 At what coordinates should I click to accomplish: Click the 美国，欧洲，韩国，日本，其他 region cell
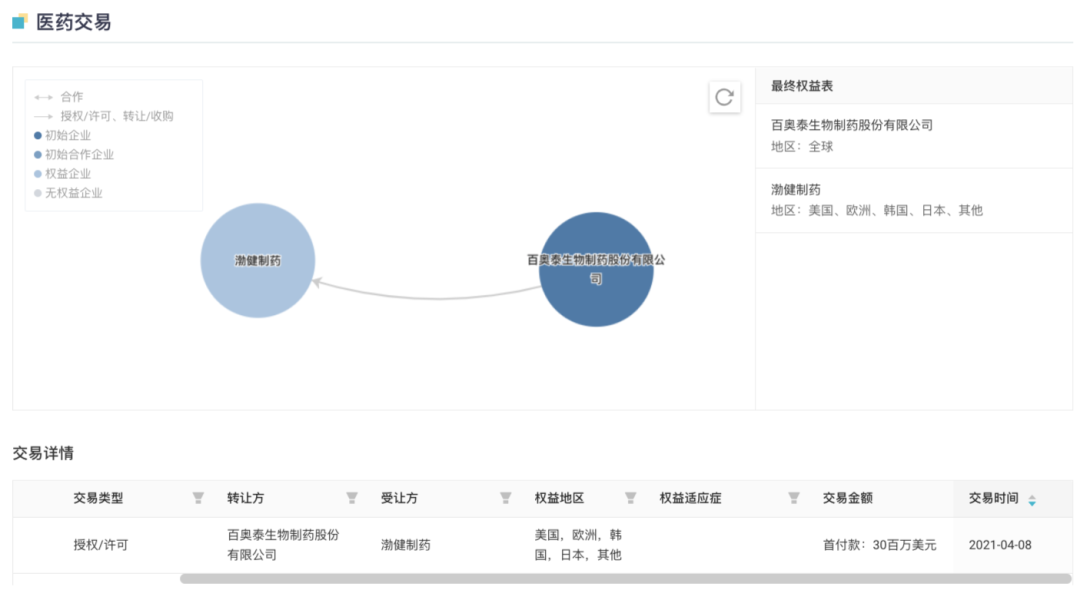click(x=578, y=545)
